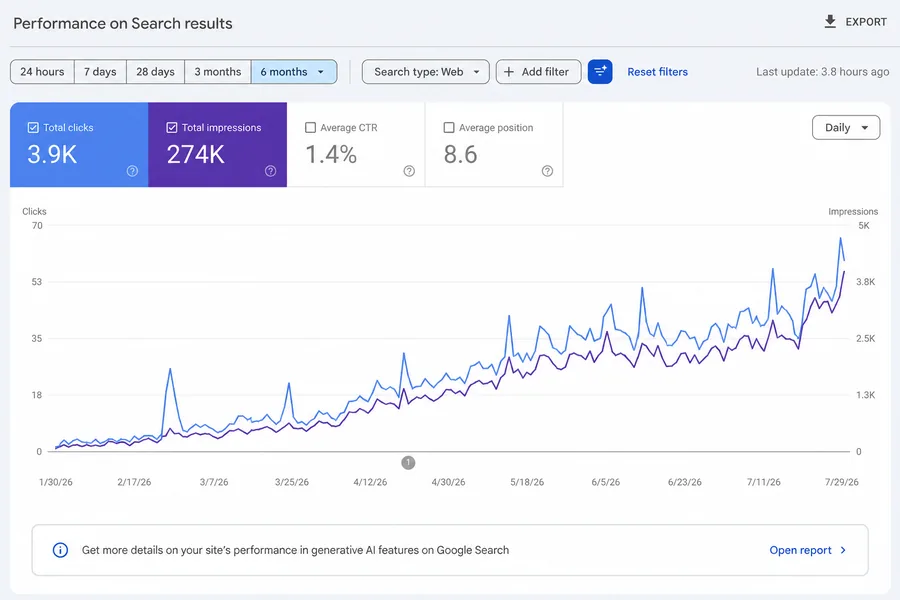This screenshot has width=900, height=600.
Task: Expand the Daily granularity dropdown
Action: pos(846,127)
